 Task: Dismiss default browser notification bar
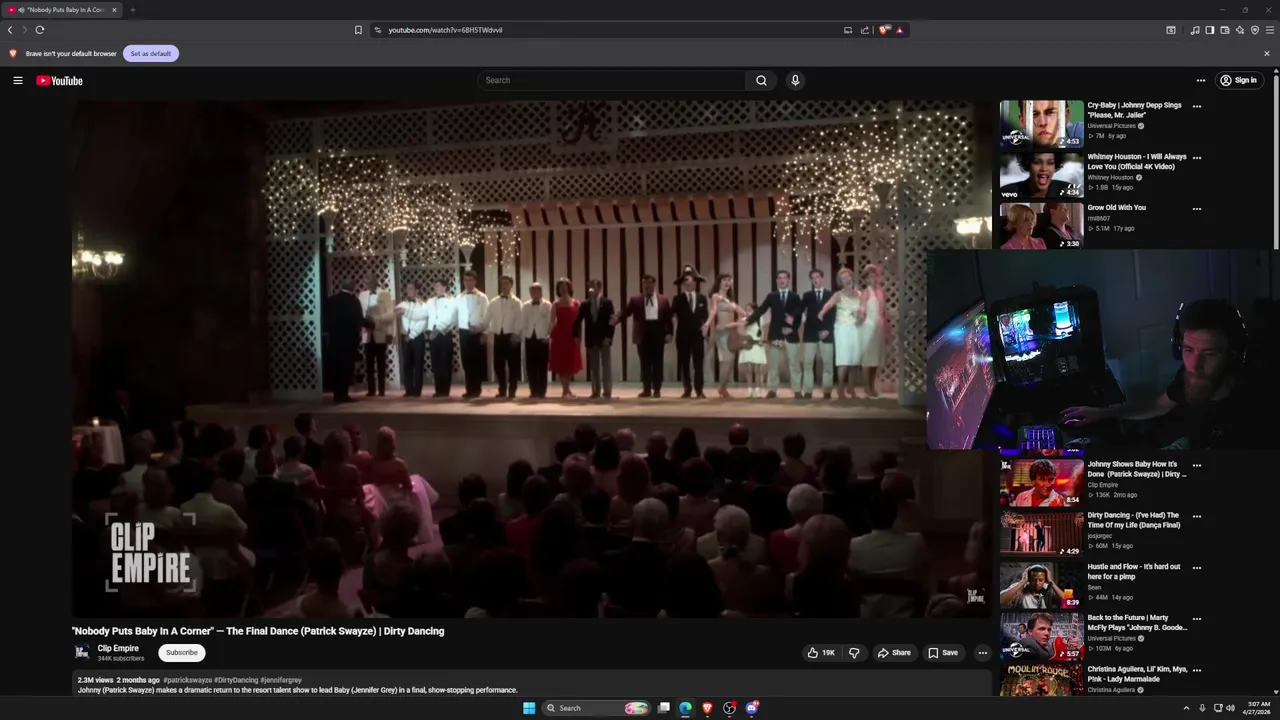tap(1266, 53)
